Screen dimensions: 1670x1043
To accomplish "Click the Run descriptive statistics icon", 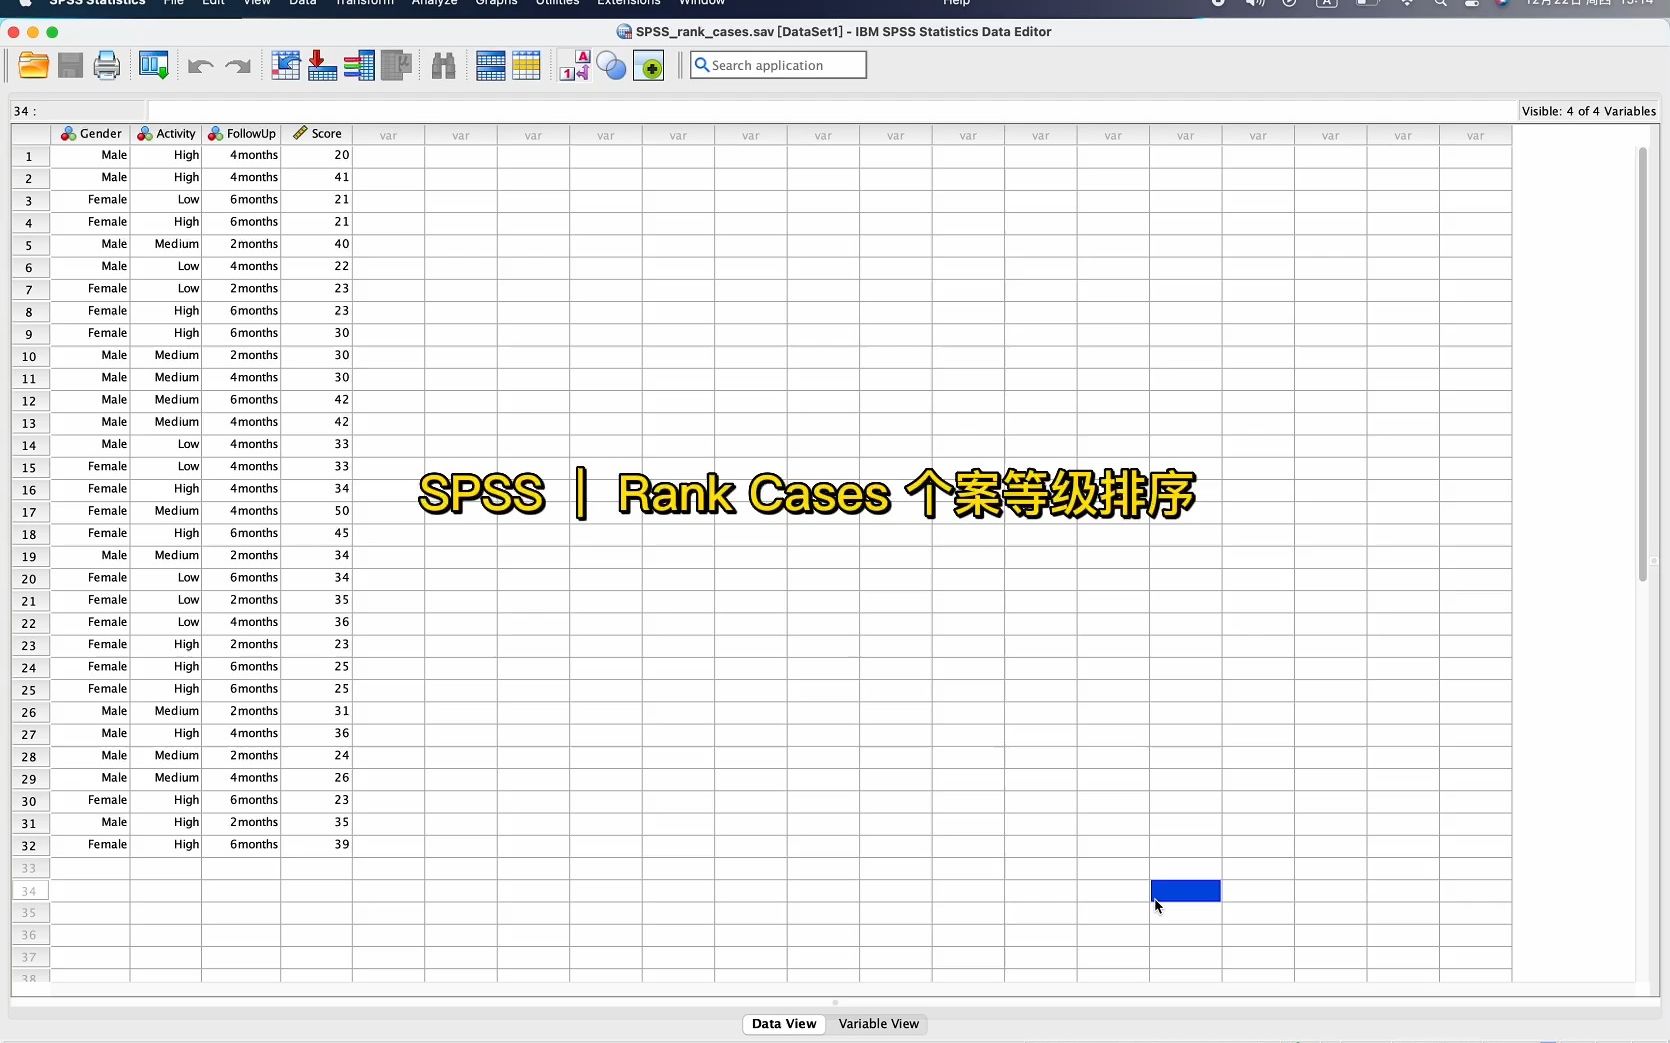I will pyautogui.click(x=397, y=66).
